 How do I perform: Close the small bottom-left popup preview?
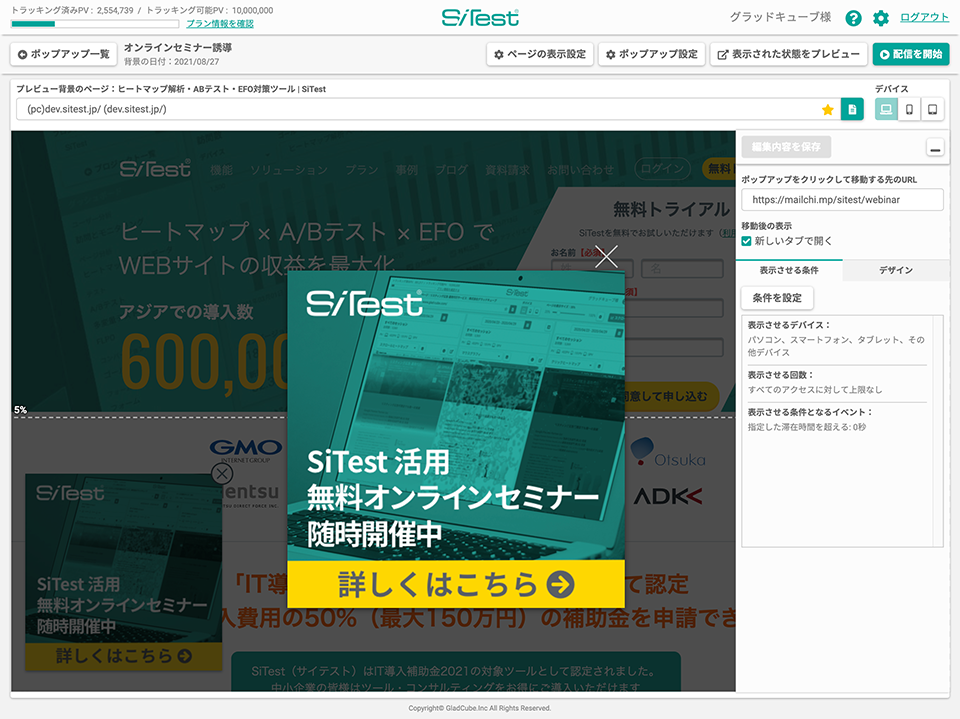[222, 473]
